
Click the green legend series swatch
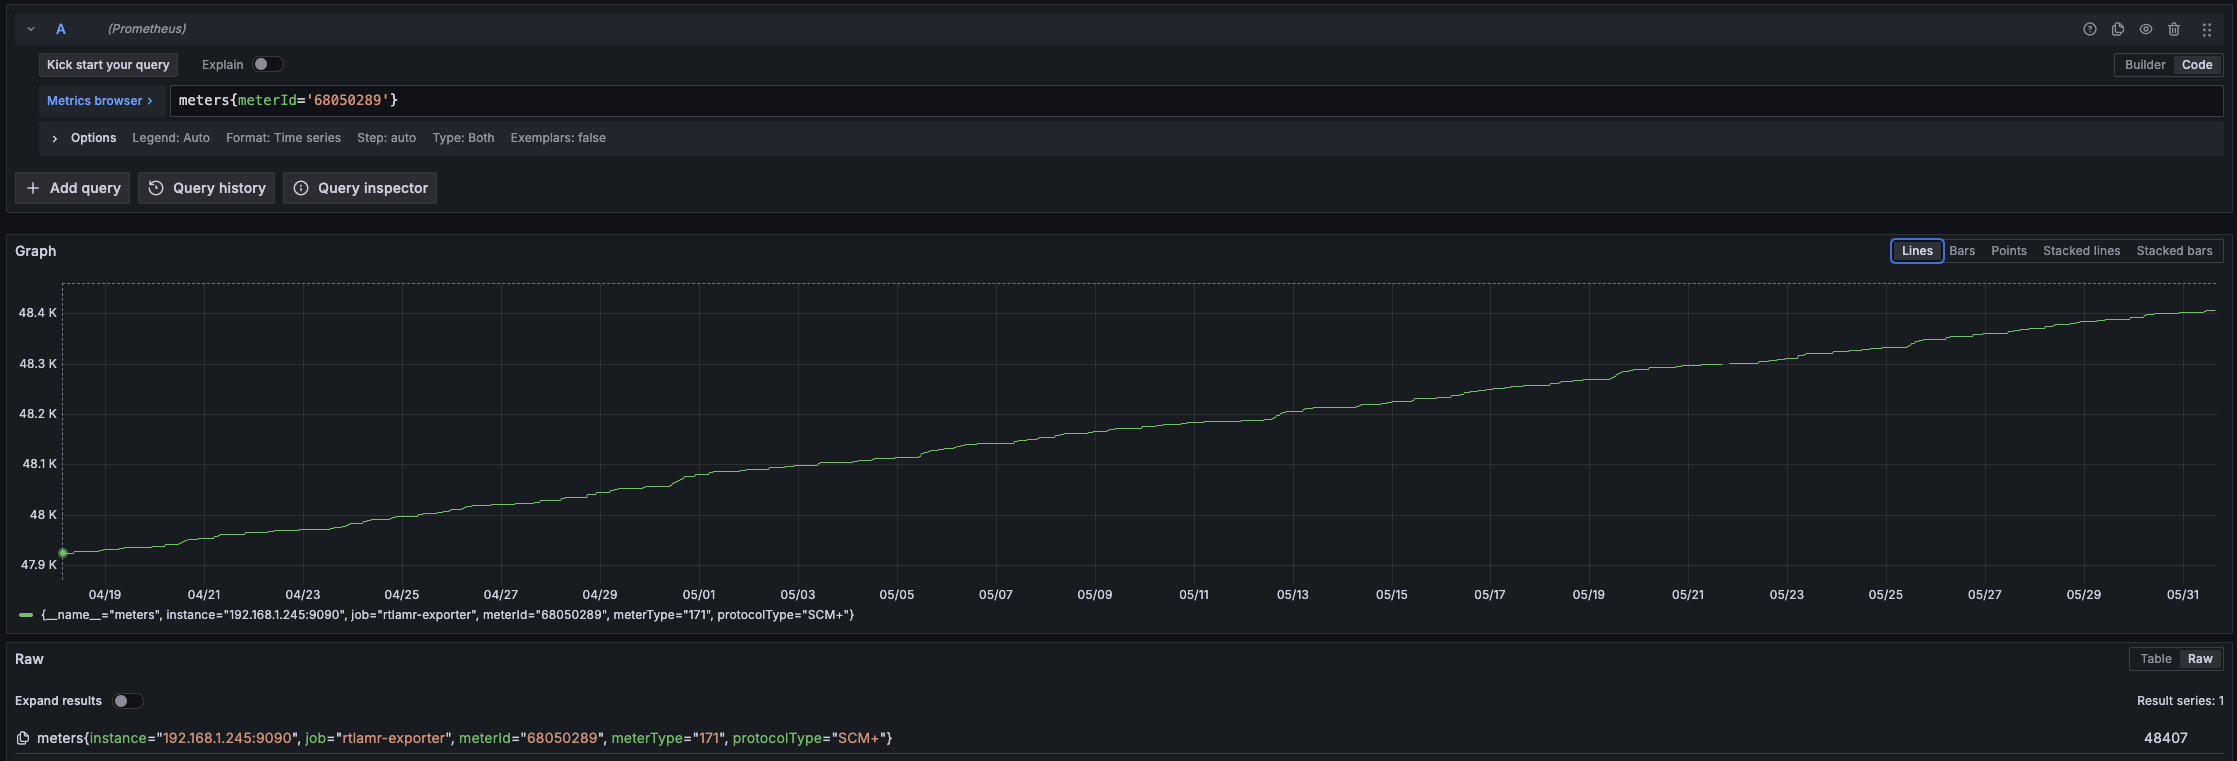click(x=26, y=615)
